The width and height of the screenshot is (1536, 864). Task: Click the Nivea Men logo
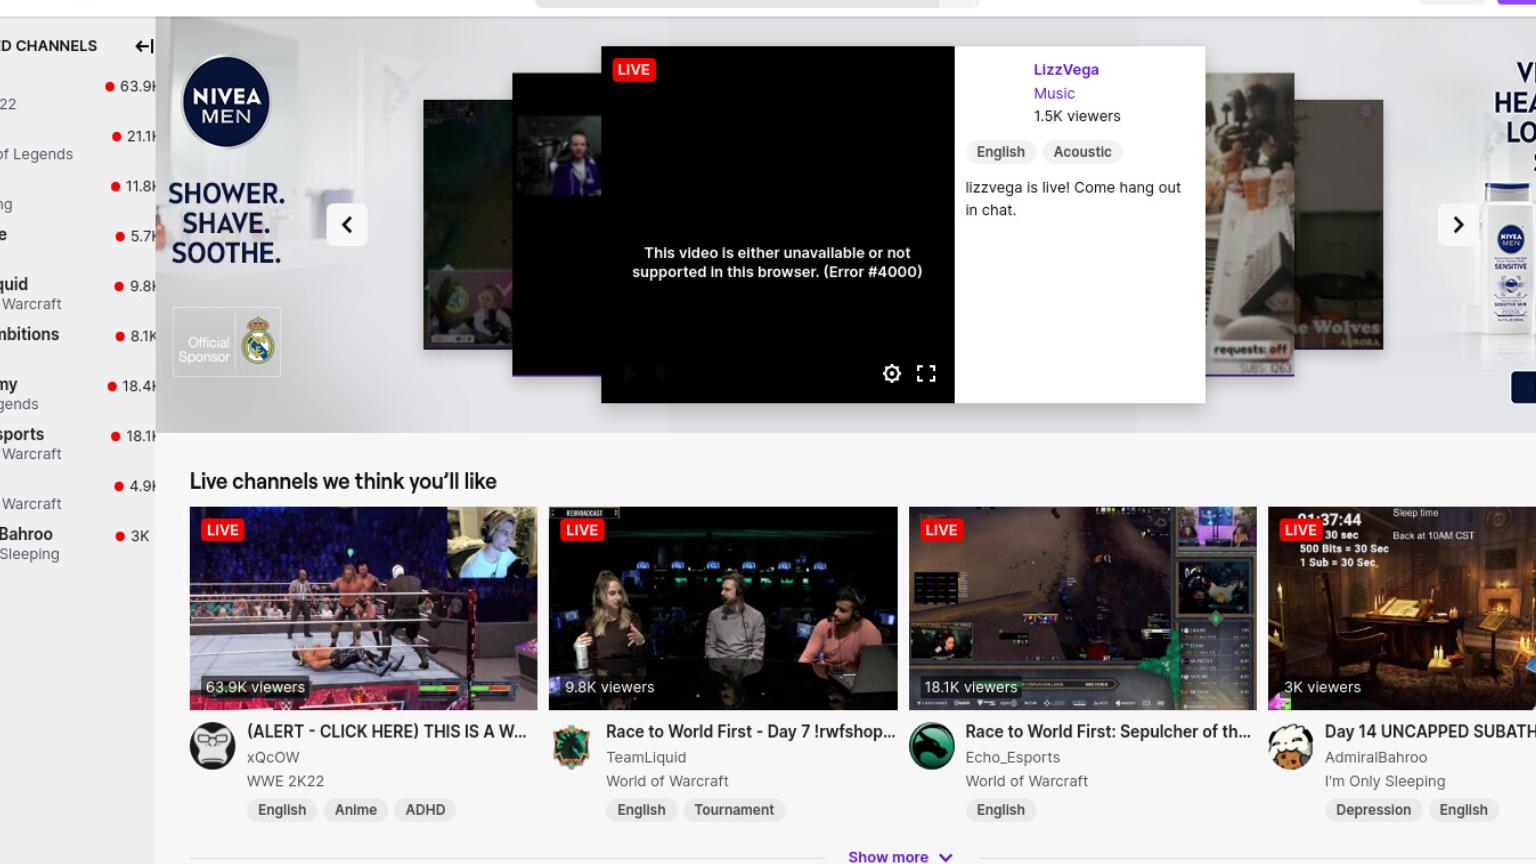click(226, 102)
